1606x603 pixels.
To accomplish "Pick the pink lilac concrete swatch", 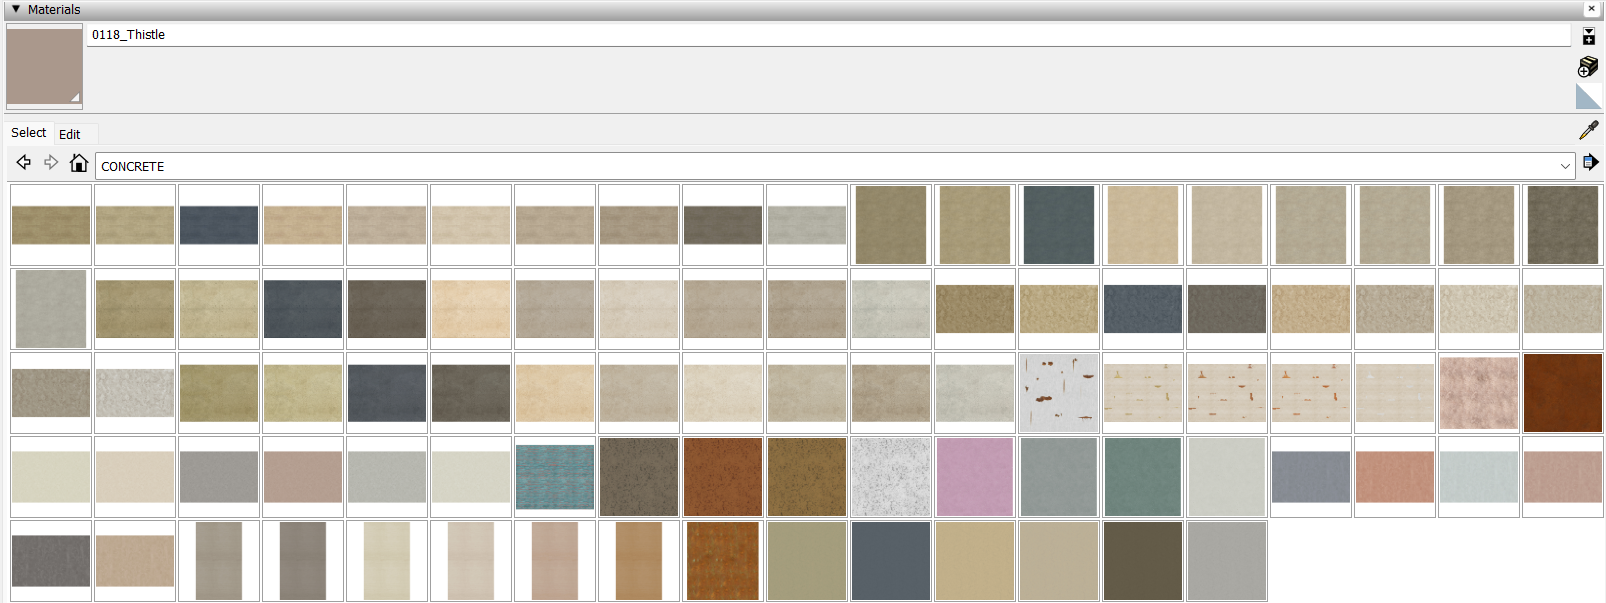I will (x=975, y=477).
